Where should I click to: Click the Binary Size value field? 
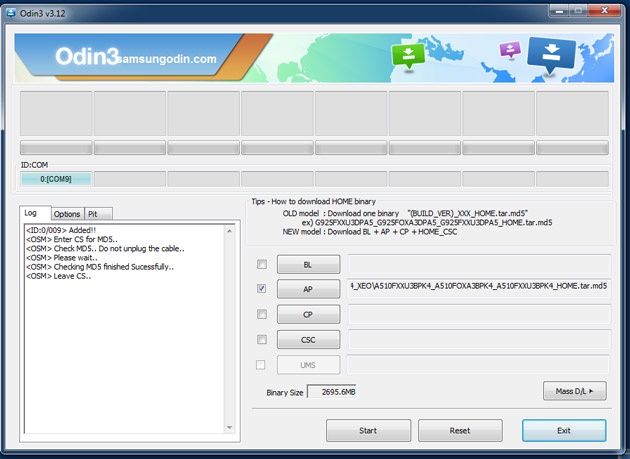tap(332, 392)
